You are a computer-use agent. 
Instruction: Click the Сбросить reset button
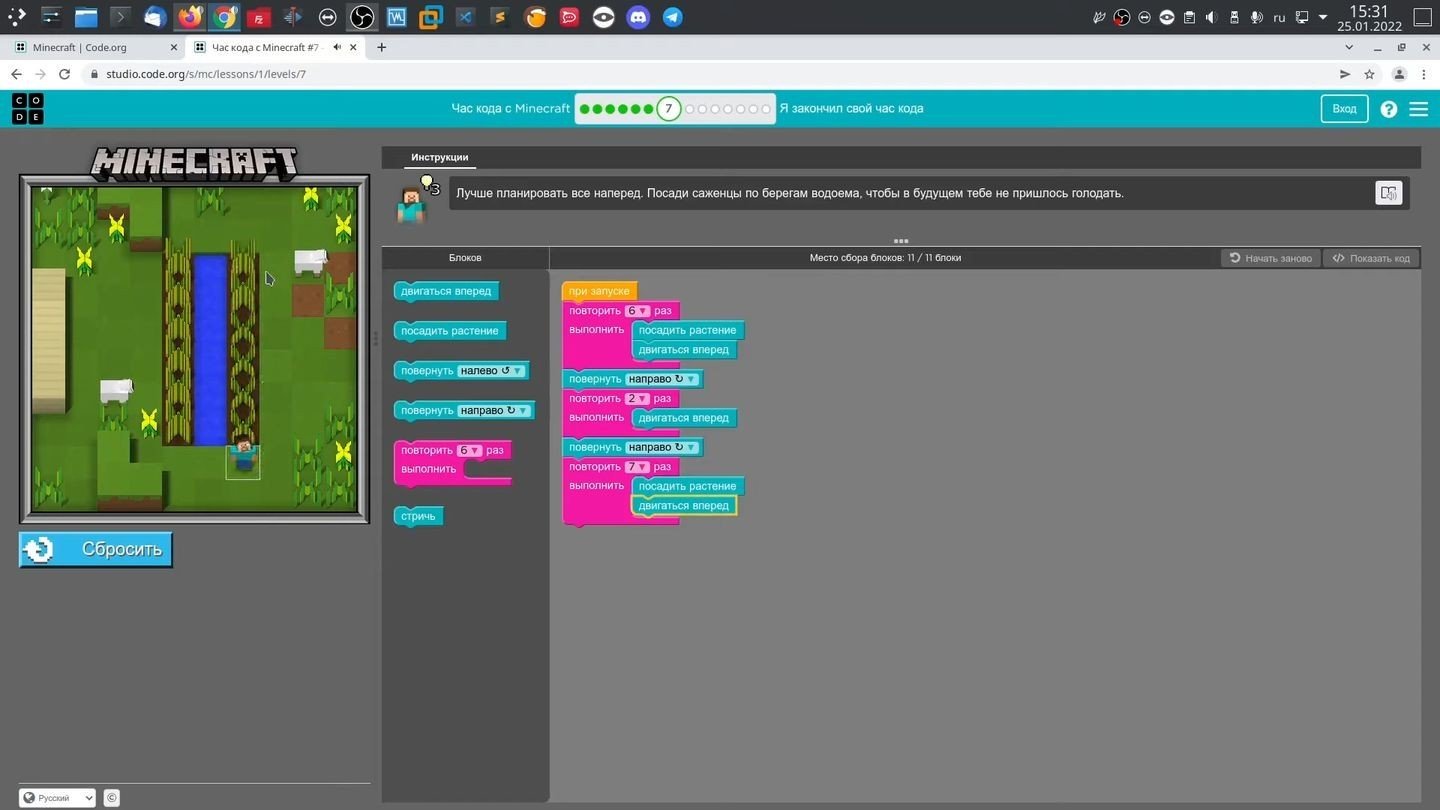pos(96,549)
